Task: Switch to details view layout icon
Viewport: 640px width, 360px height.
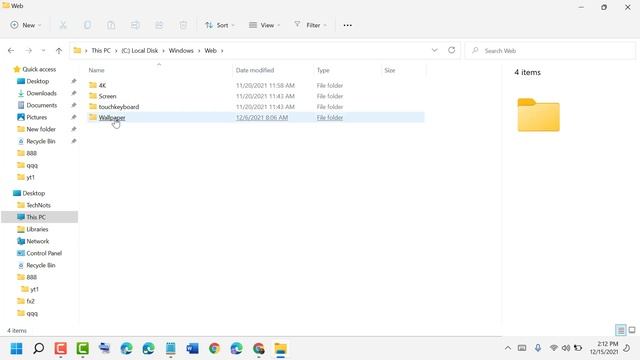Action: coord(620,330)
